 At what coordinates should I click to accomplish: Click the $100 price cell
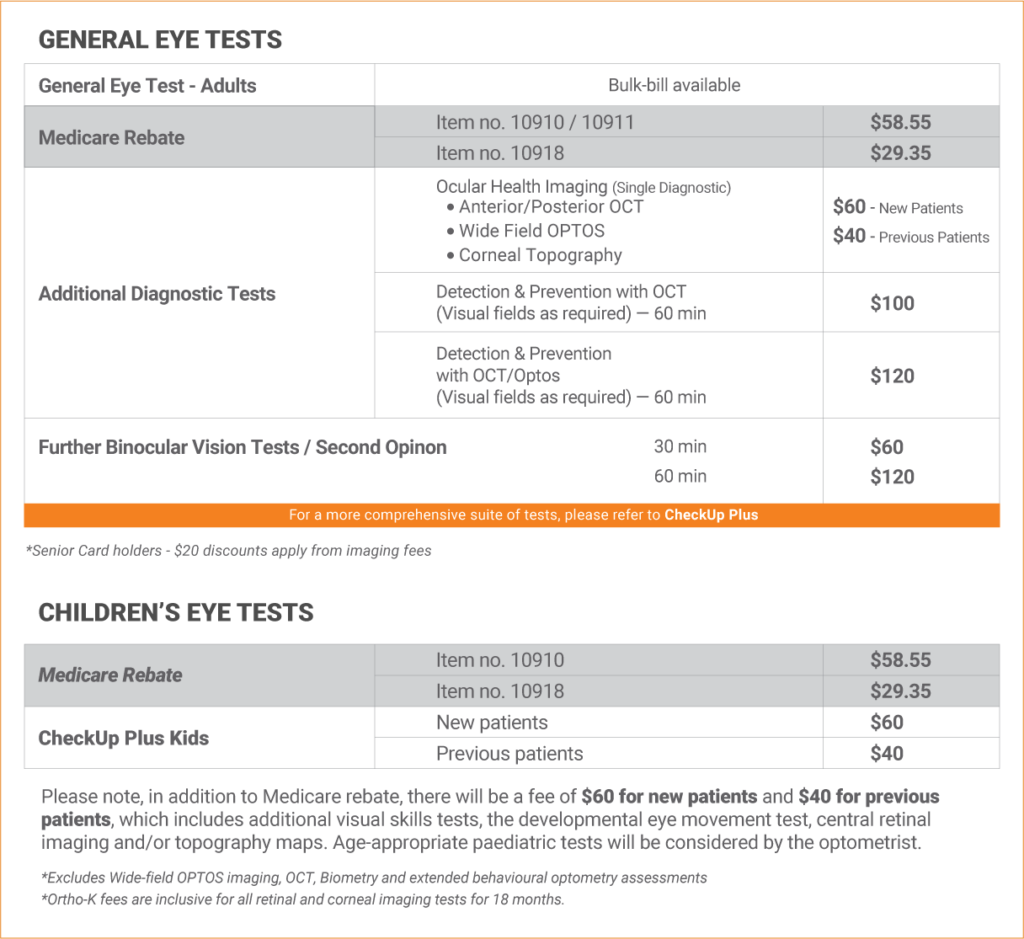click(892, 303)
